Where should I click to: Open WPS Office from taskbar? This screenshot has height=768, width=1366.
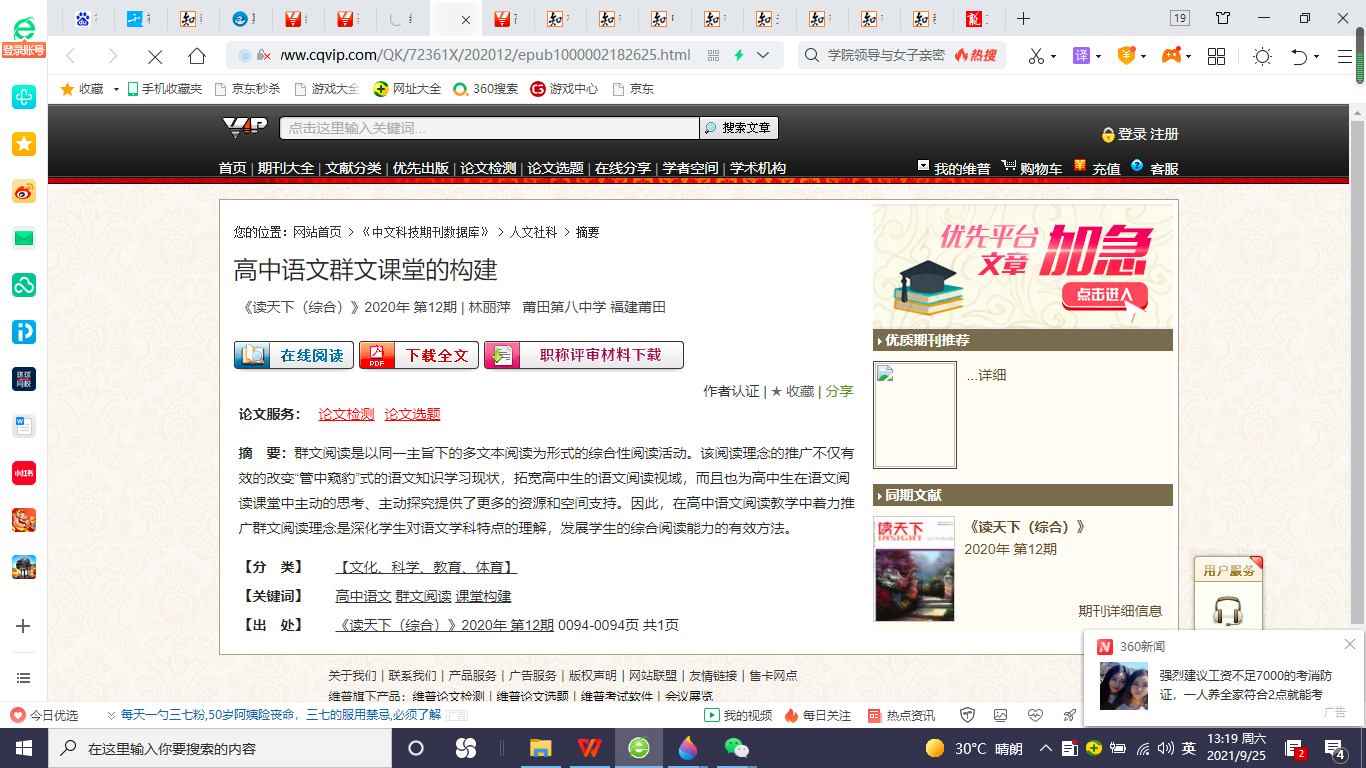589,748
